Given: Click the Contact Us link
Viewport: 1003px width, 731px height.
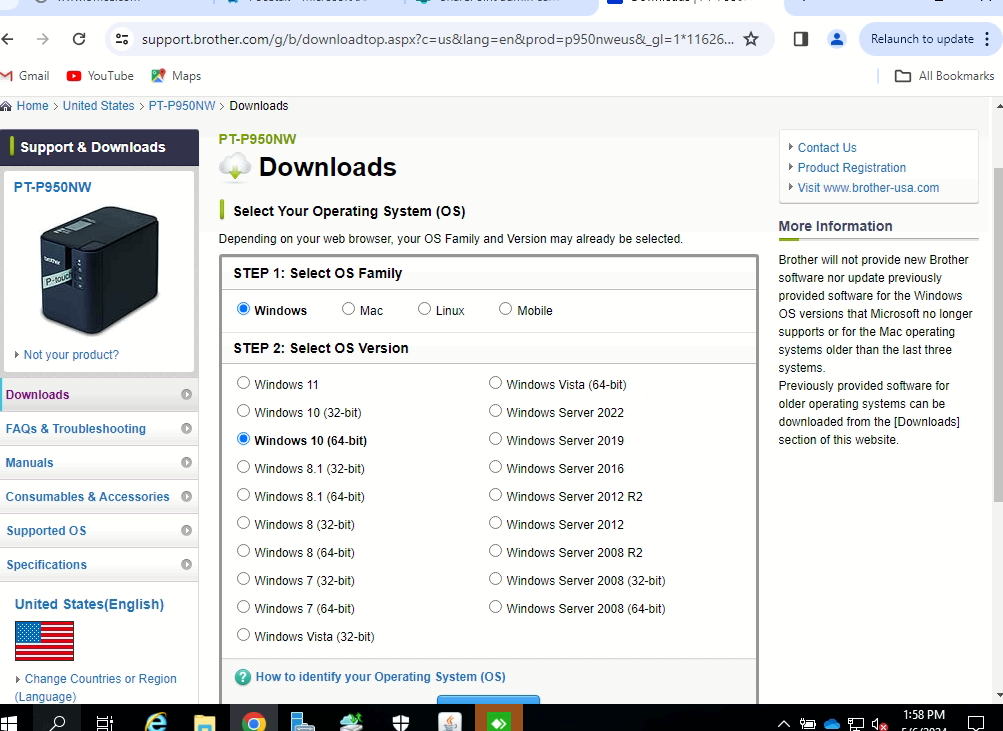Looking at the screenshot, I should click(x=826, y=148).
